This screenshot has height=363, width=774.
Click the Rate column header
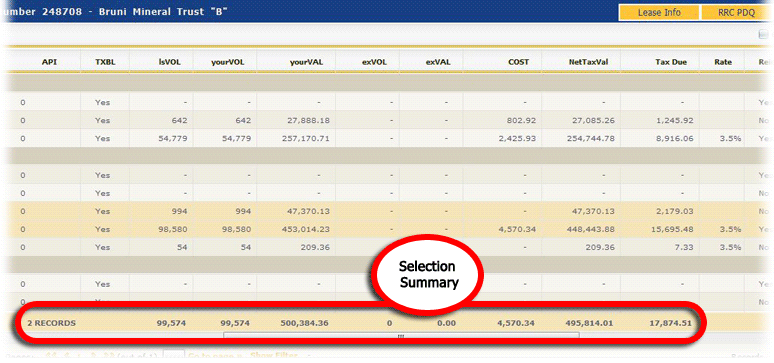click(x=723, y=62)
